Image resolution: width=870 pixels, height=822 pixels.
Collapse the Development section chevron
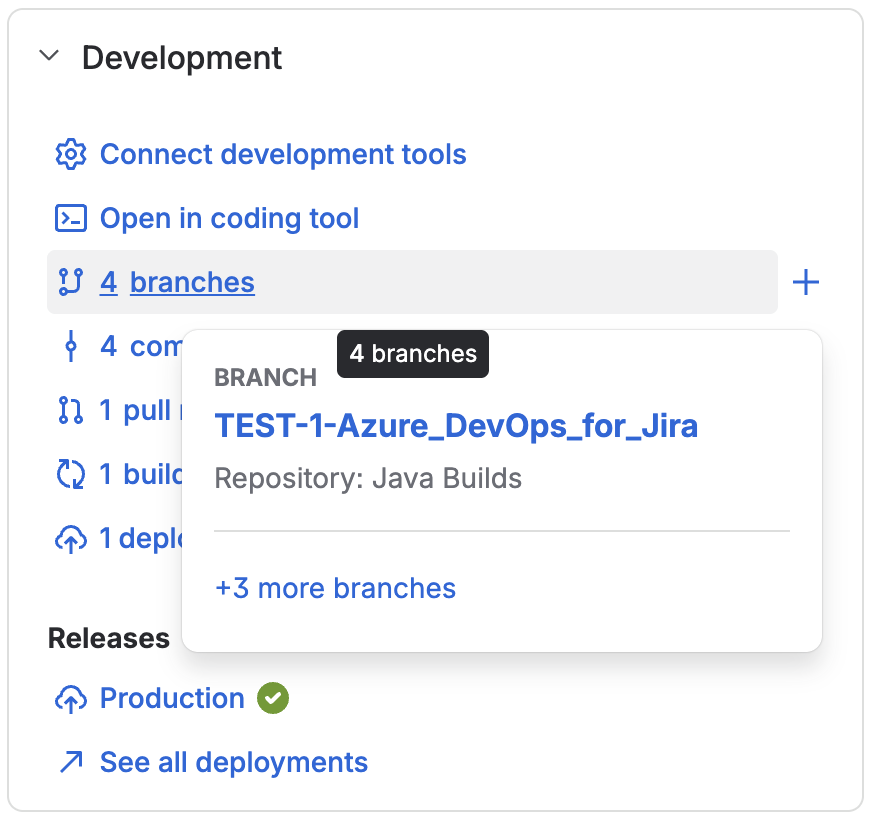pos(49,55)
